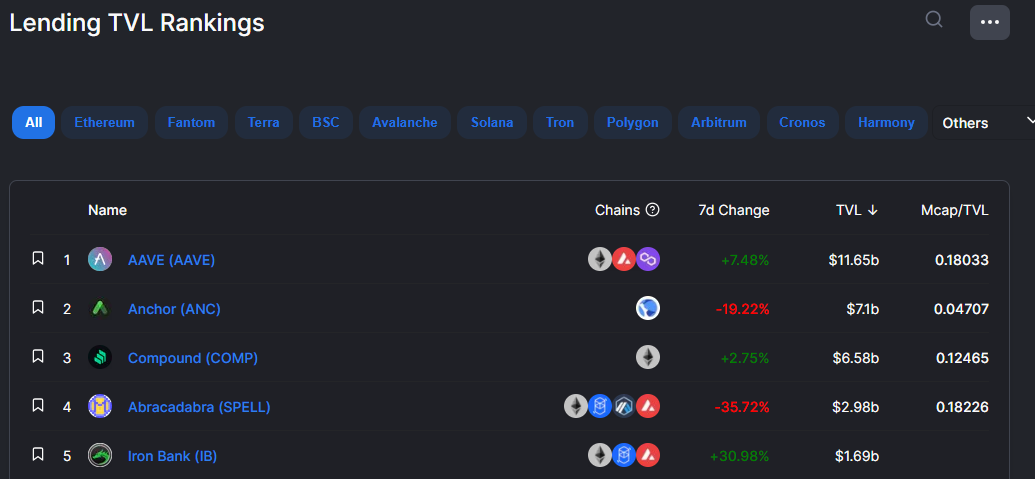Click the Mcap/TVL column header

[x=954, y=210]
